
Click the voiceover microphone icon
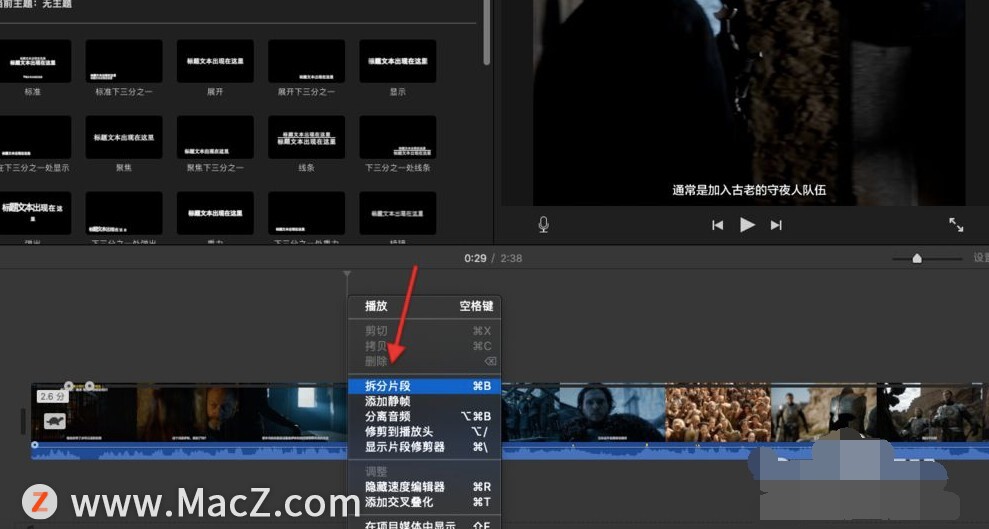pyautogui.click(x=544, y=224)
